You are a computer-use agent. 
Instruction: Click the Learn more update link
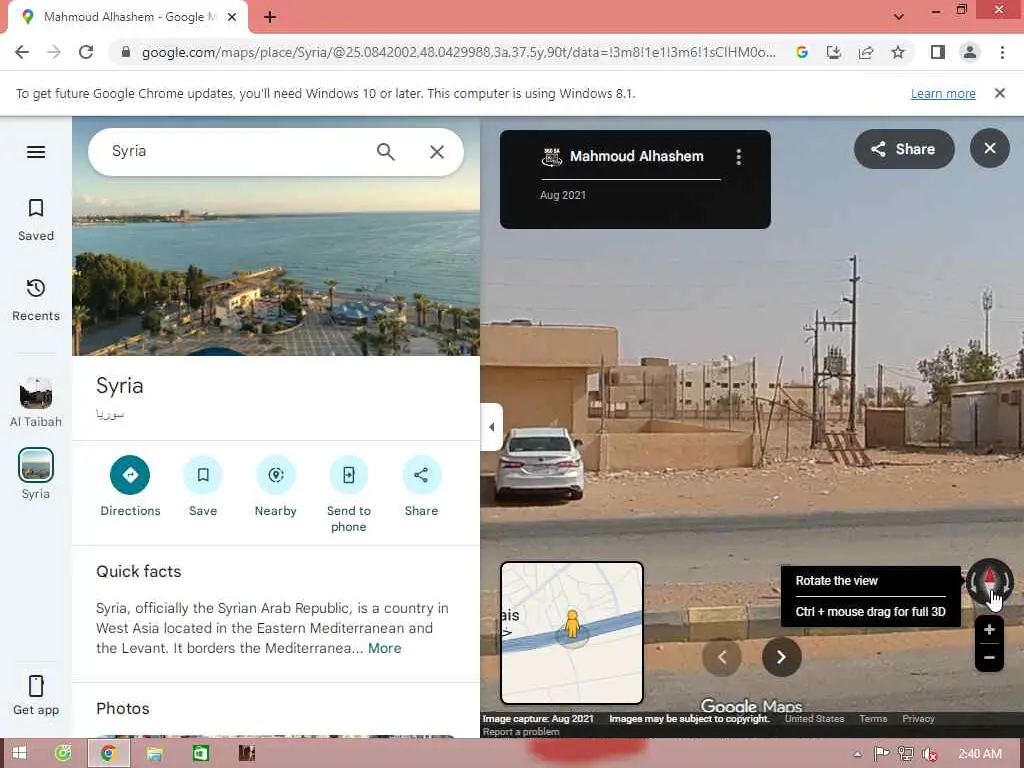pos(943,93)
